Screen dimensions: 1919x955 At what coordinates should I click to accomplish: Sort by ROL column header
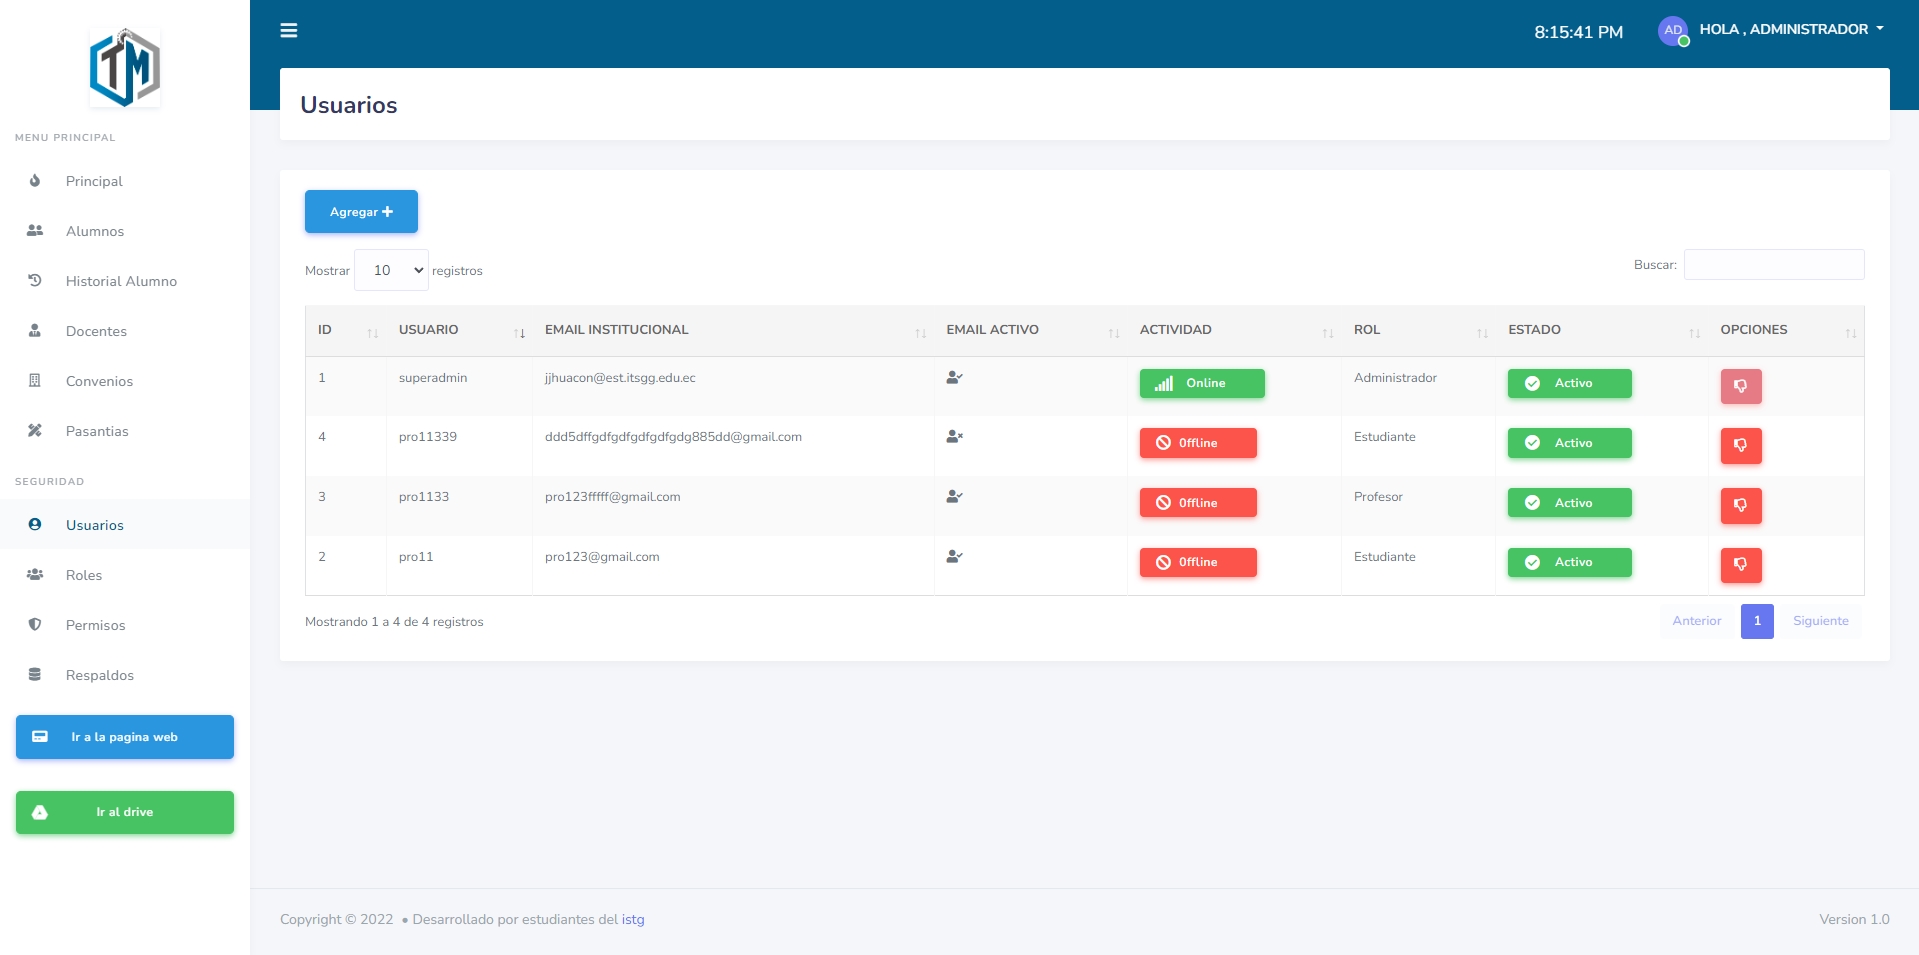pyautogui.click(x=1418, y=330)
